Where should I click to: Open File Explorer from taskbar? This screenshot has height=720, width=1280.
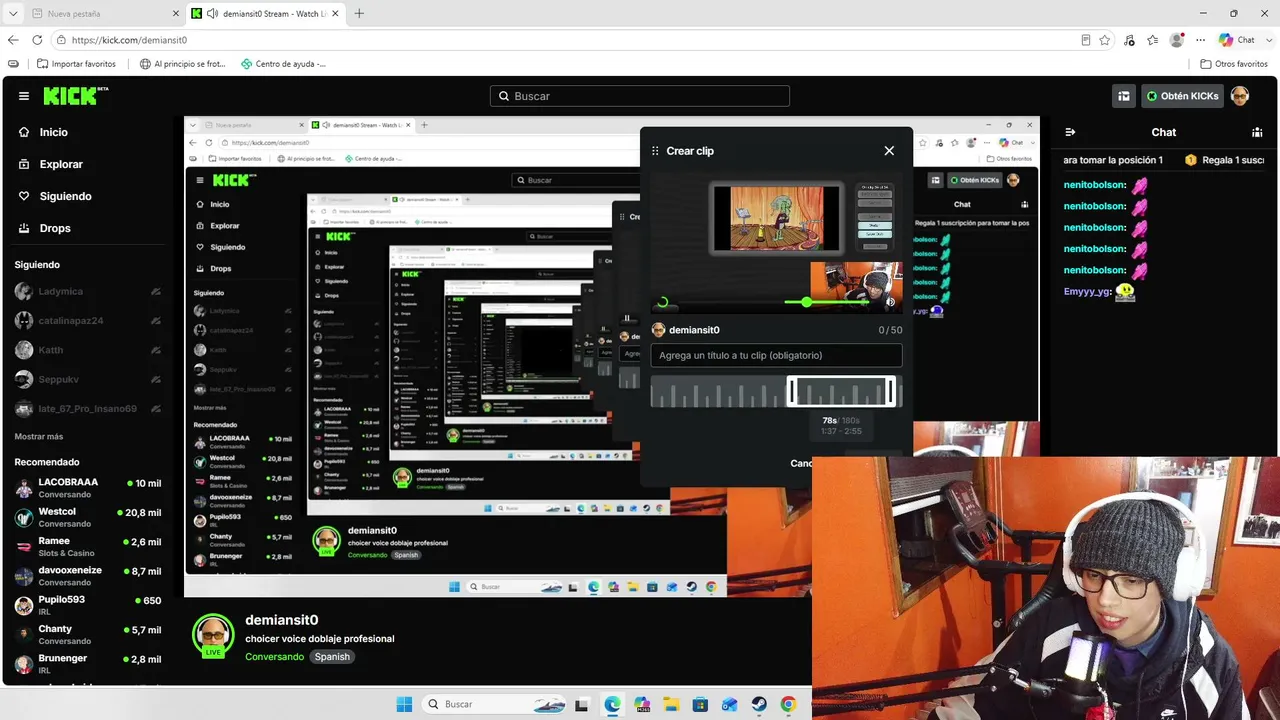[671, 704]
